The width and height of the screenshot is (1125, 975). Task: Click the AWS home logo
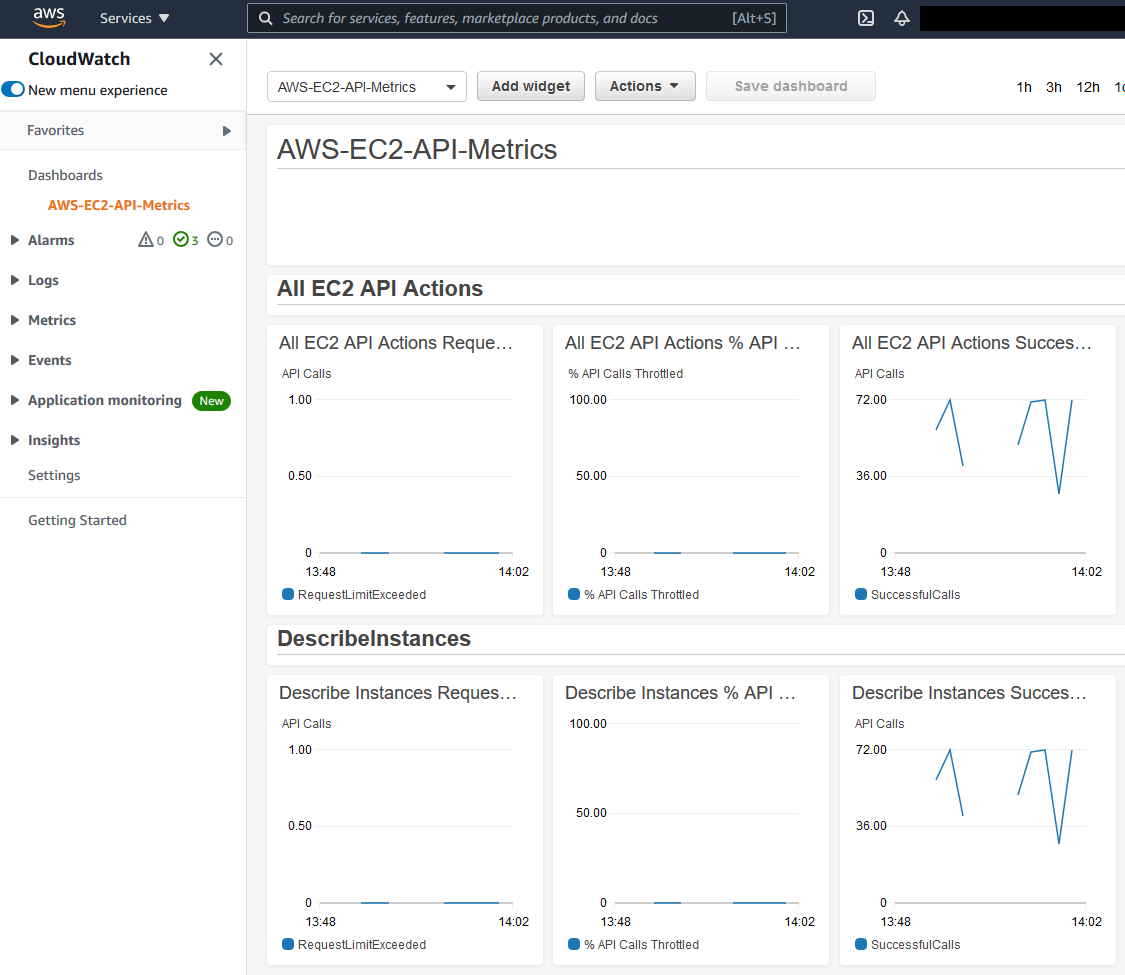48,17
